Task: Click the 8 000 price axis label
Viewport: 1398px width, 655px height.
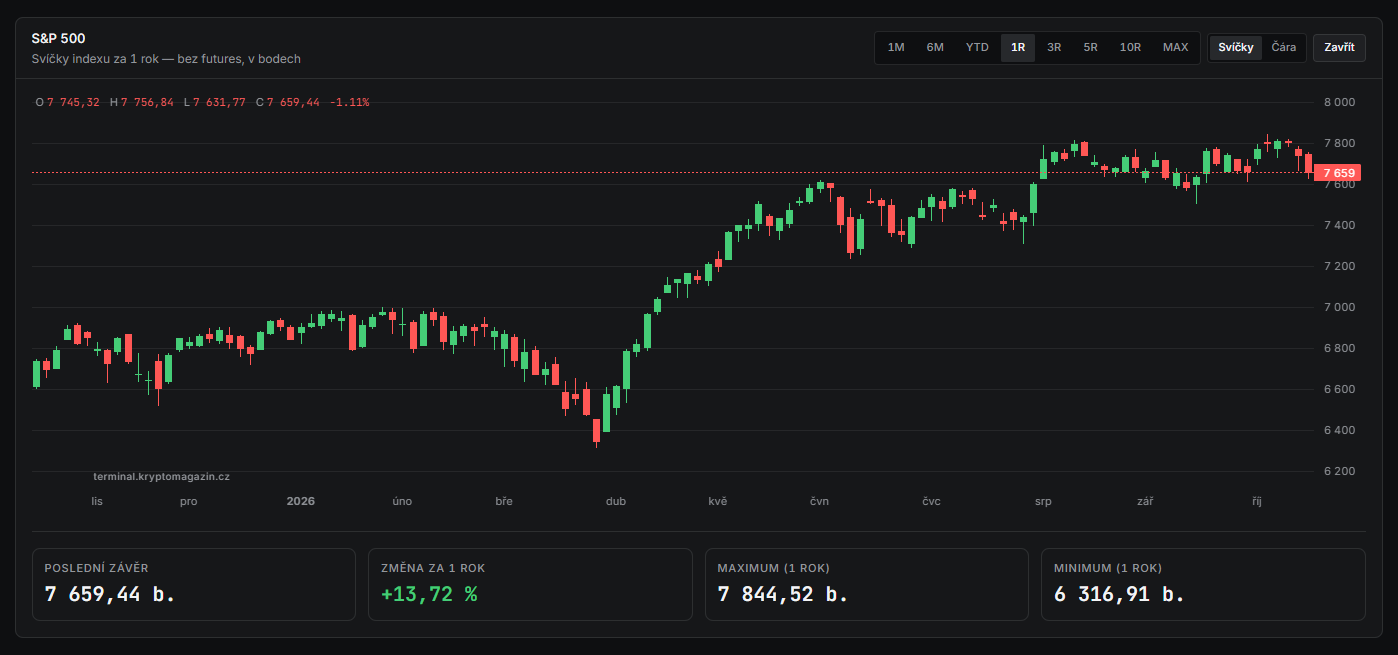Action: [x=1339, y=102]
